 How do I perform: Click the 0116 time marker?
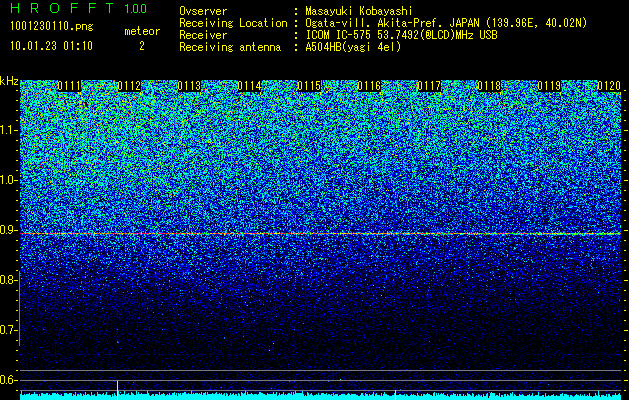click(x=369, y=86)
